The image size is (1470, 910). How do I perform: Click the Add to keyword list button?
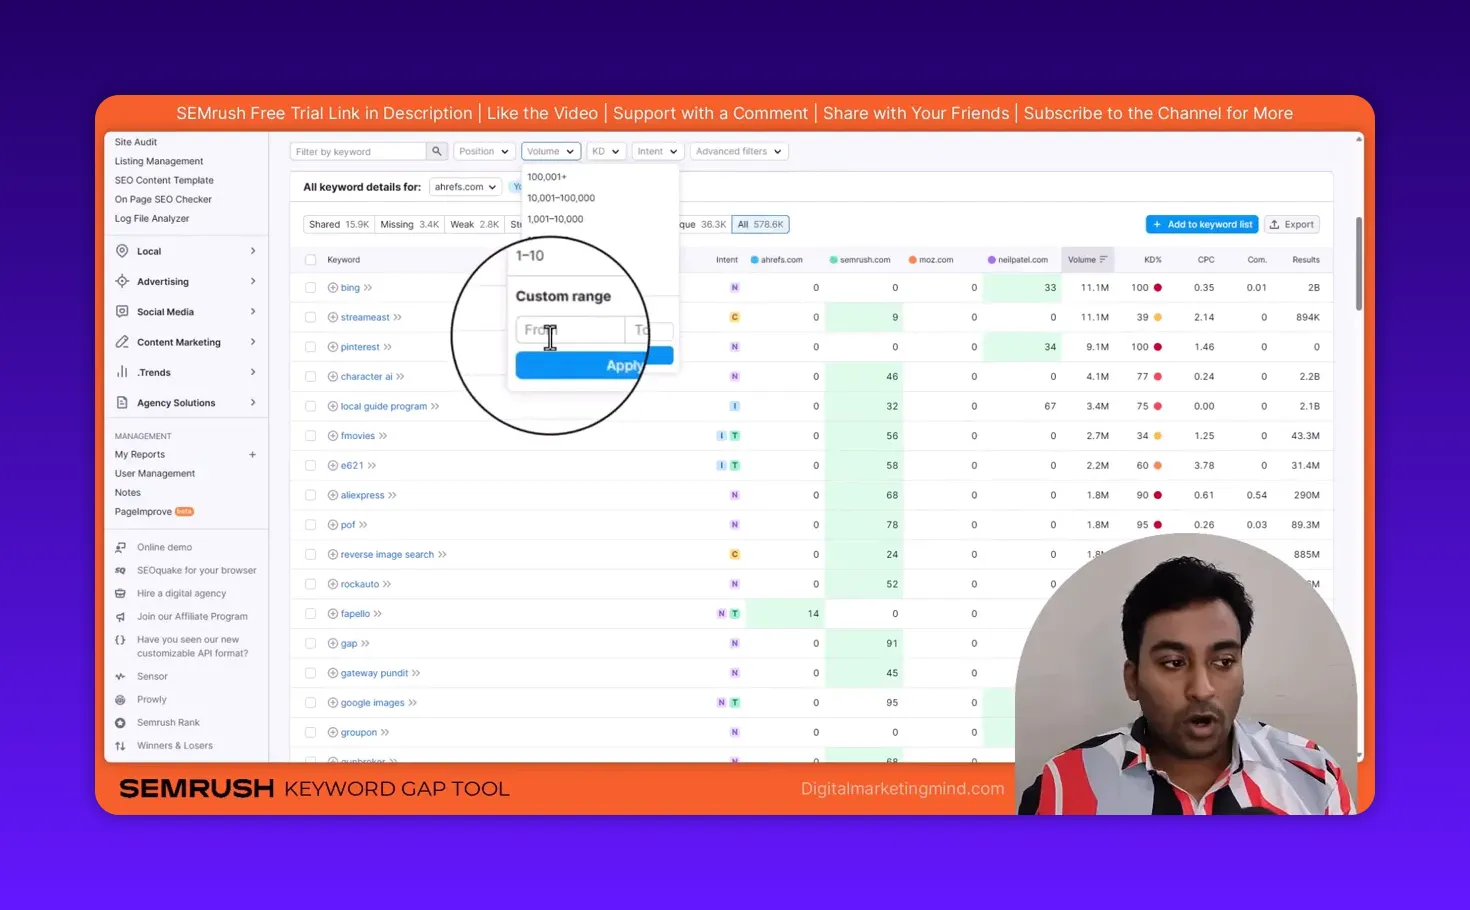tap(1201, 223)
